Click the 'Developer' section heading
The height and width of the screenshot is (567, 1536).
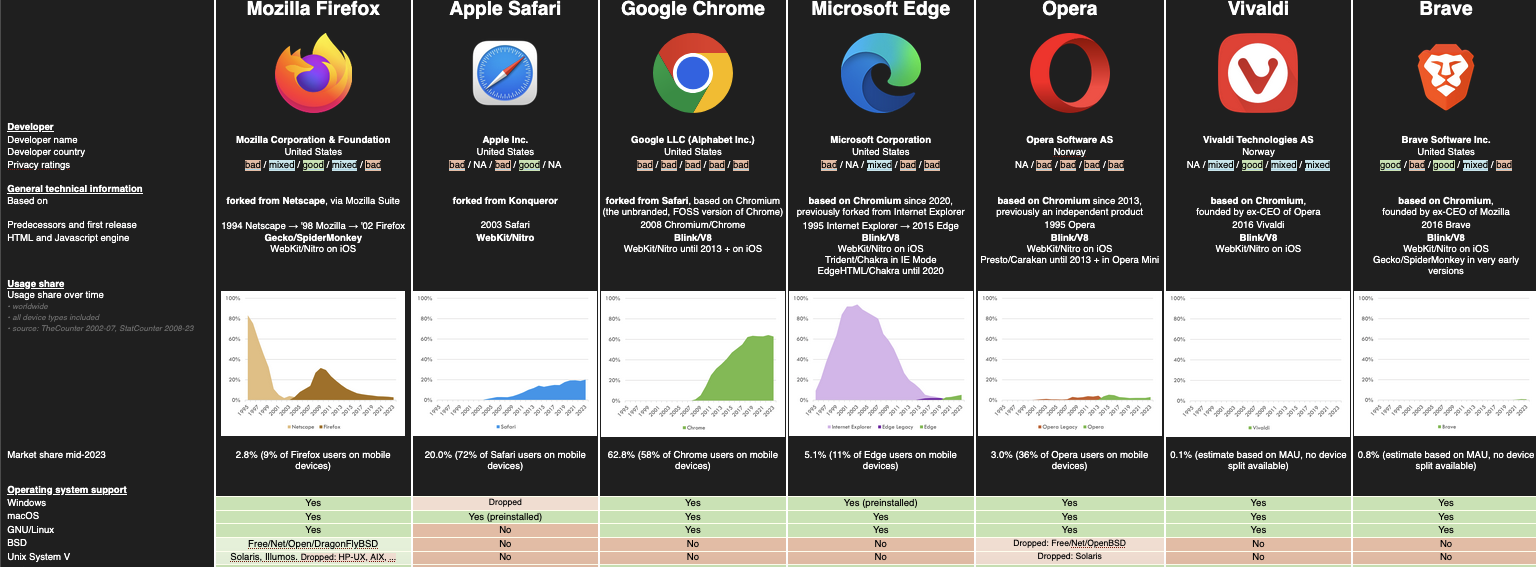coord(31,127)
